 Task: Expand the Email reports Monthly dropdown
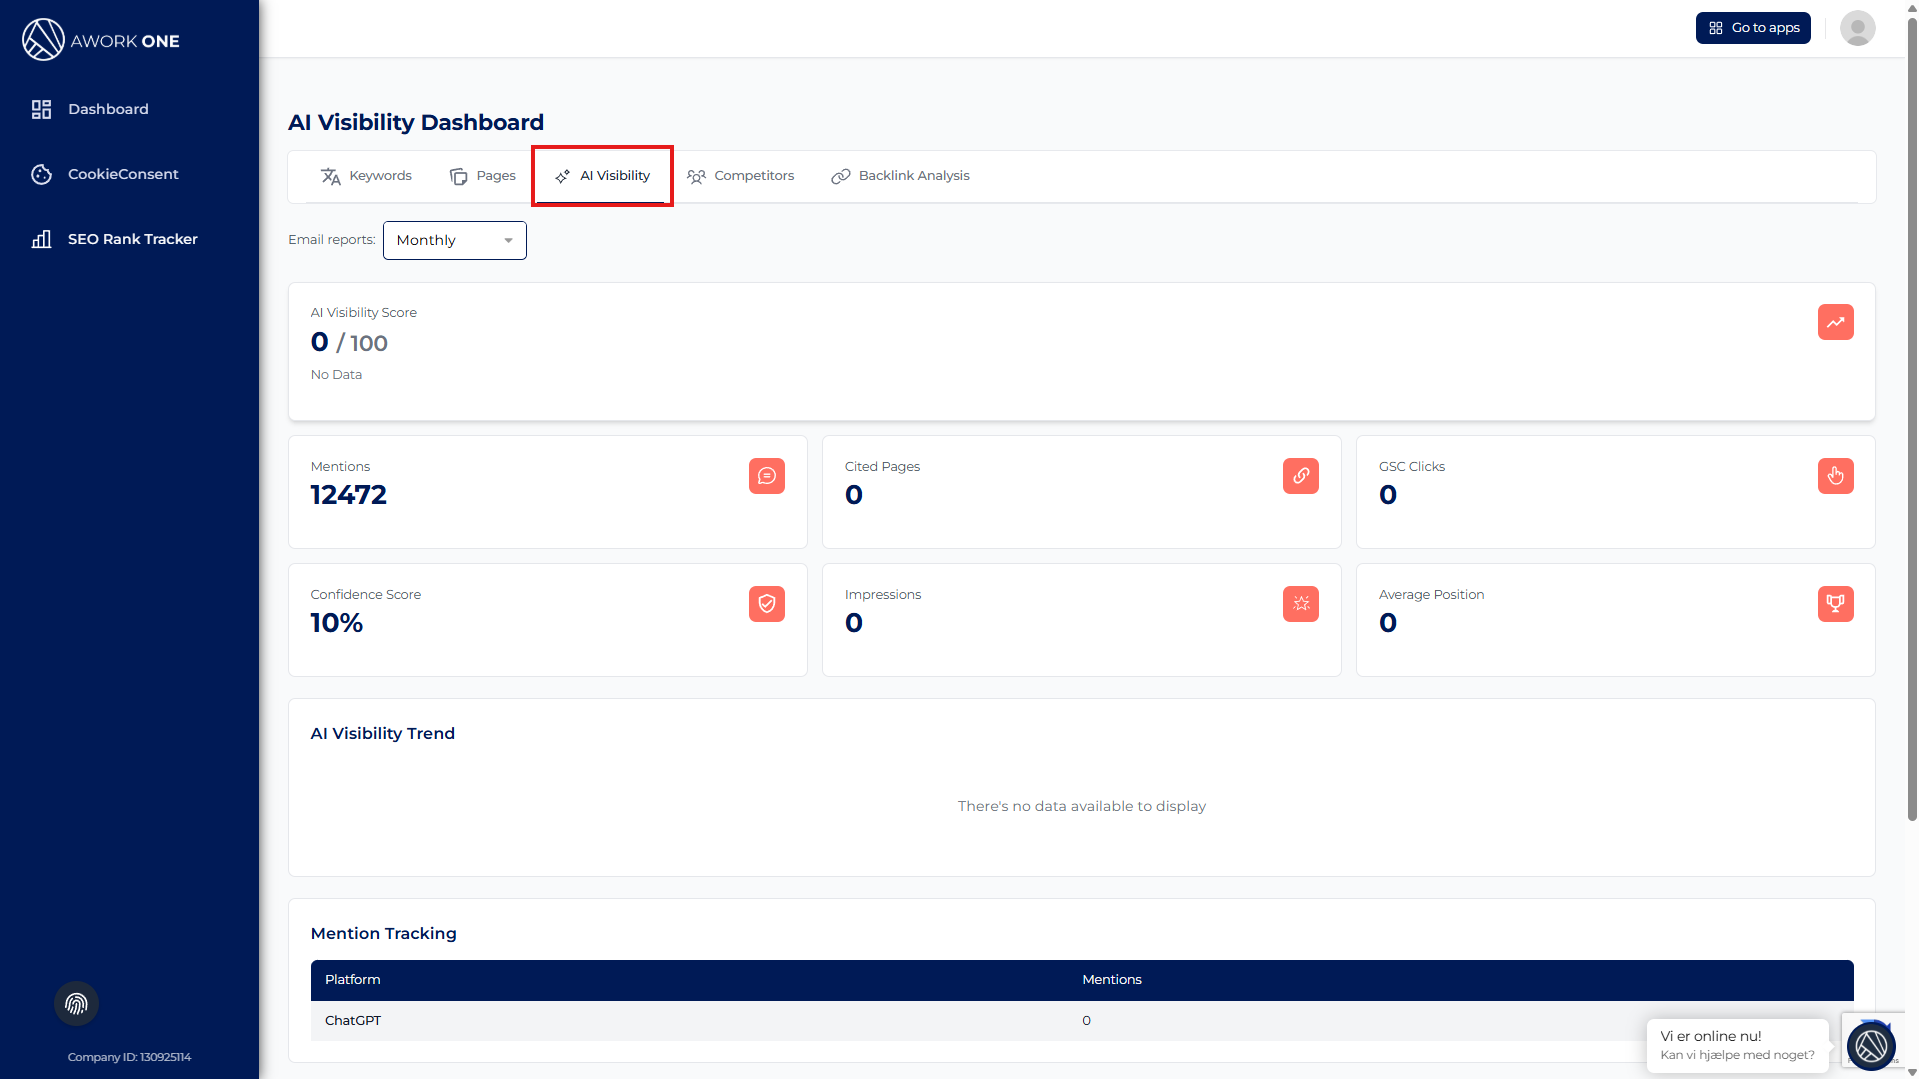click(454, 240)
